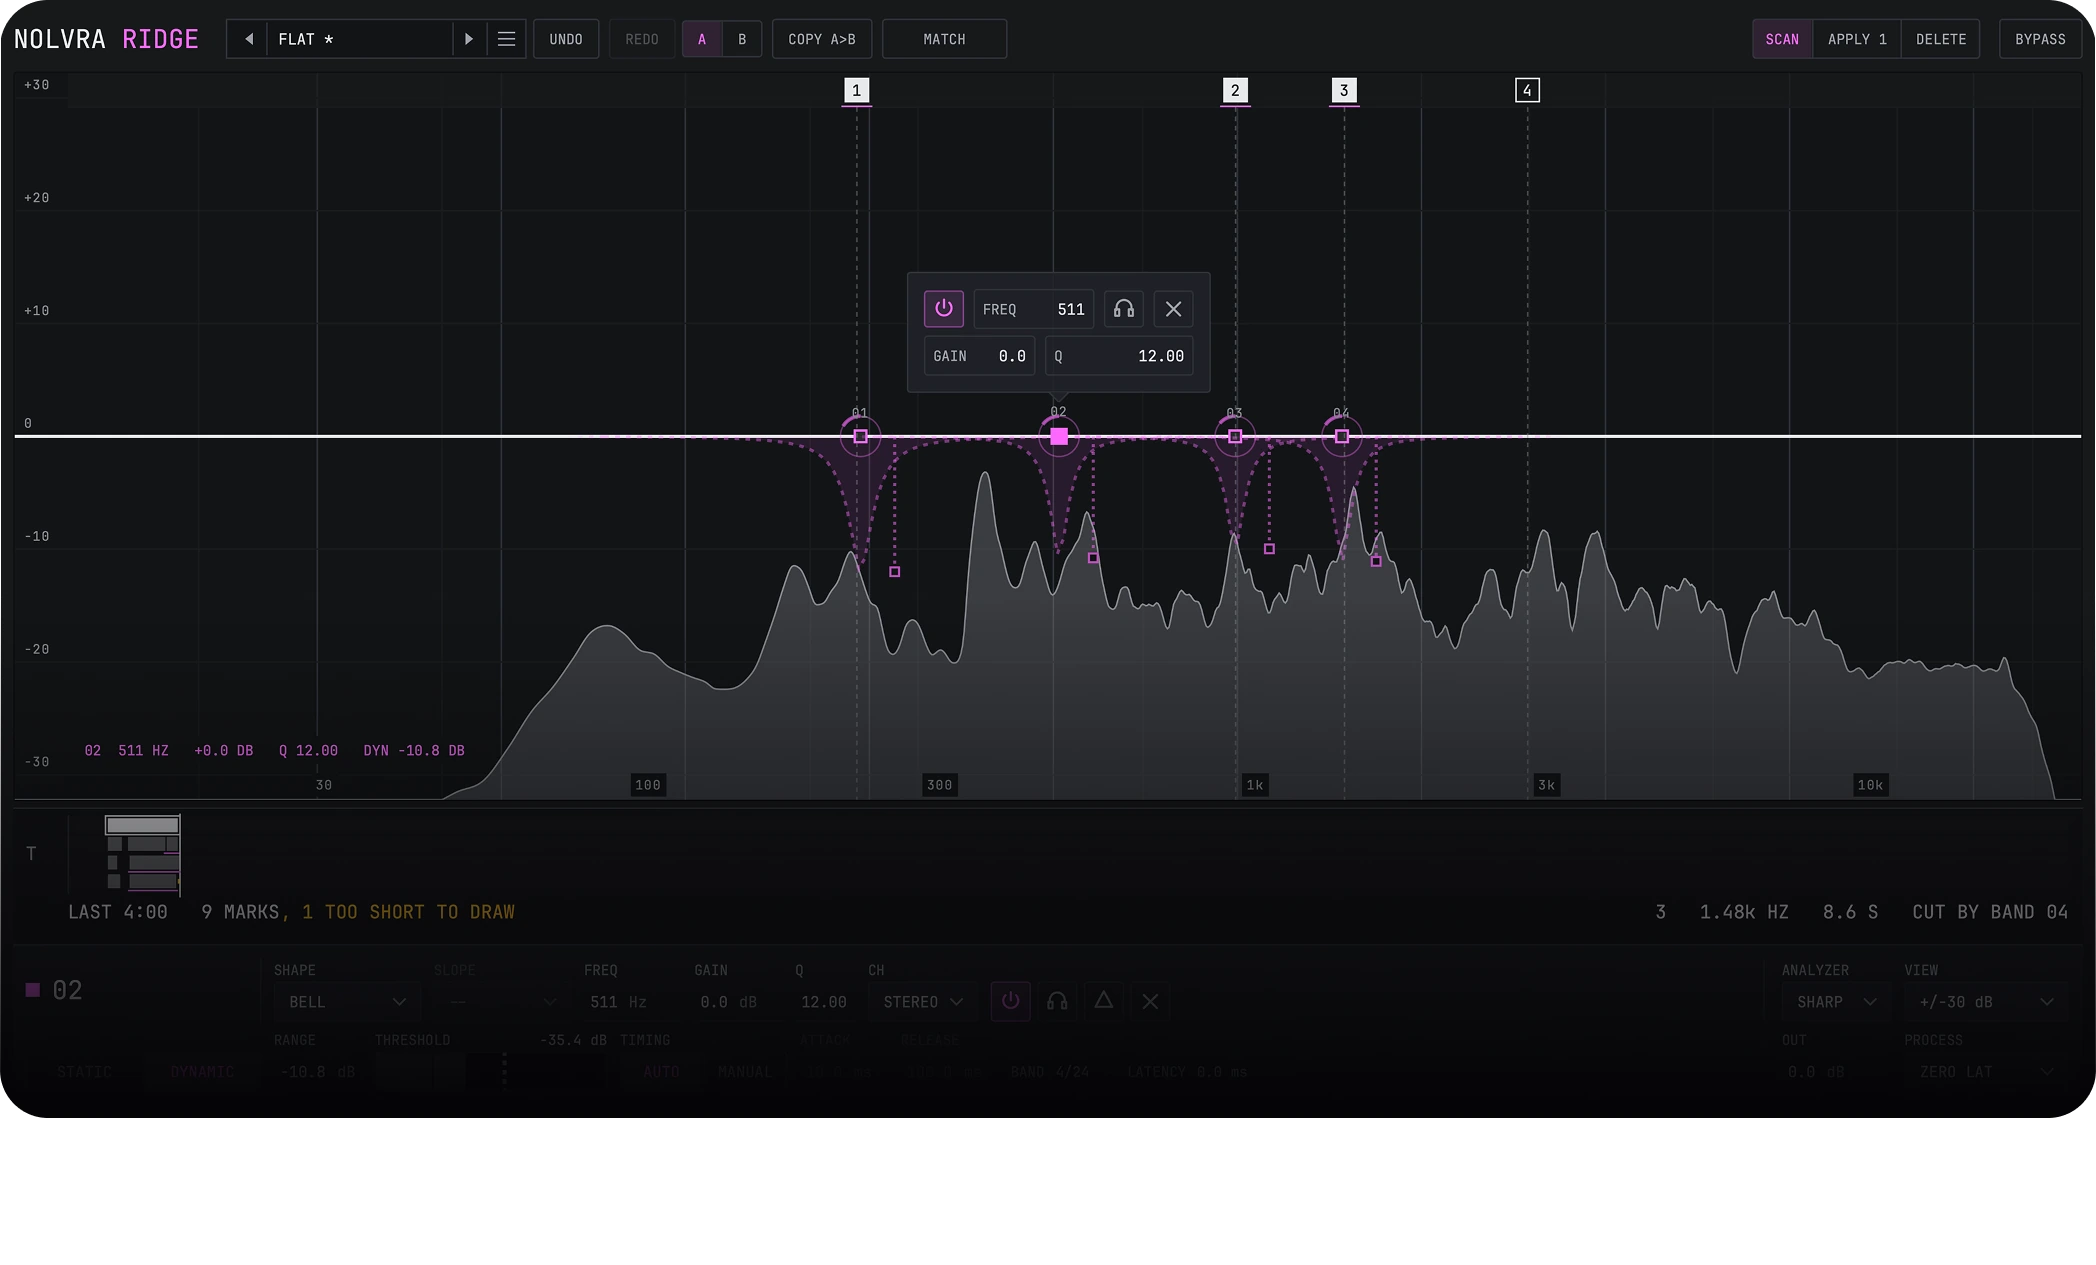
Task: Select band 01 node on EQ curve
Action: click(860, 436)
